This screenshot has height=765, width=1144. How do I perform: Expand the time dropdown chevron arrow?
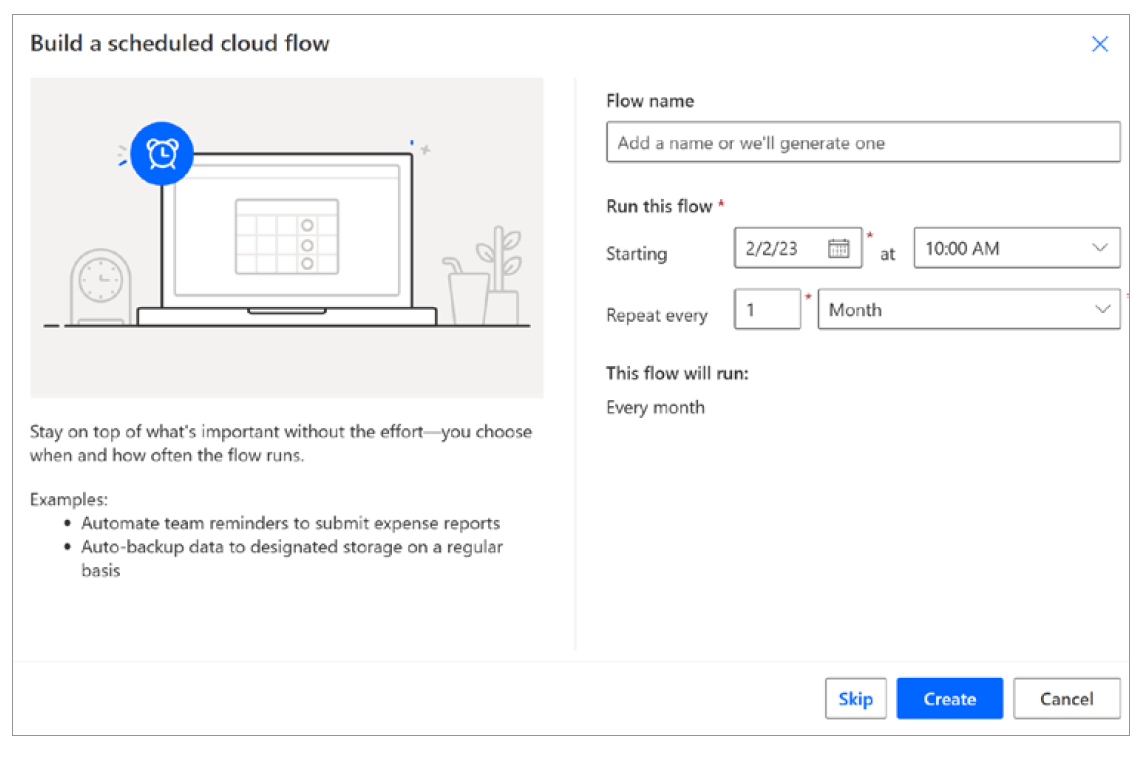1100,248
